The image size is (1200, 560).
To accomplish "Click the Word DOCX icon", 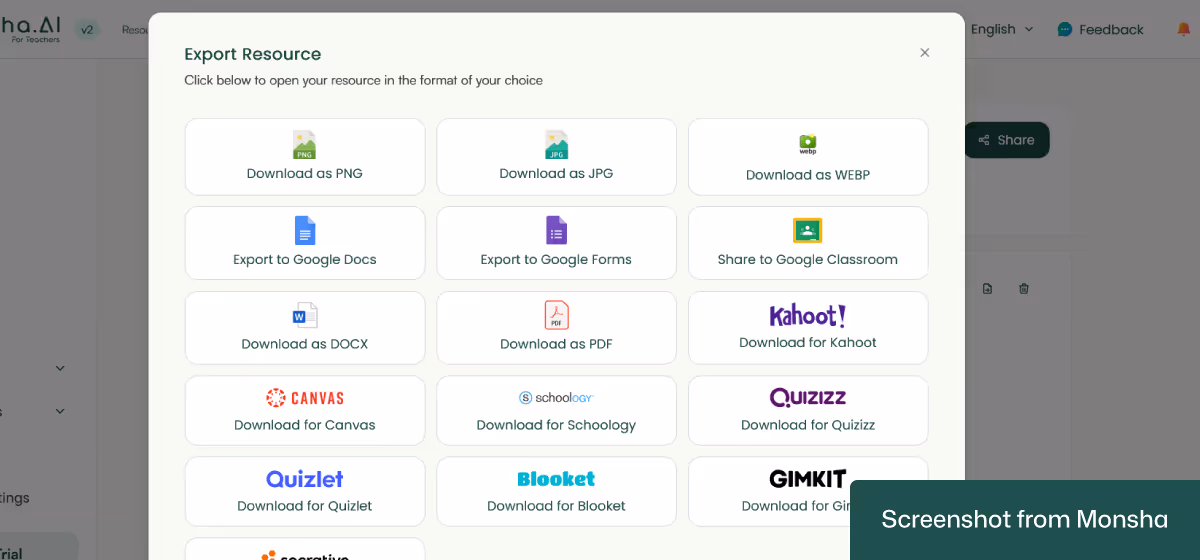I will tap(305, 315).
